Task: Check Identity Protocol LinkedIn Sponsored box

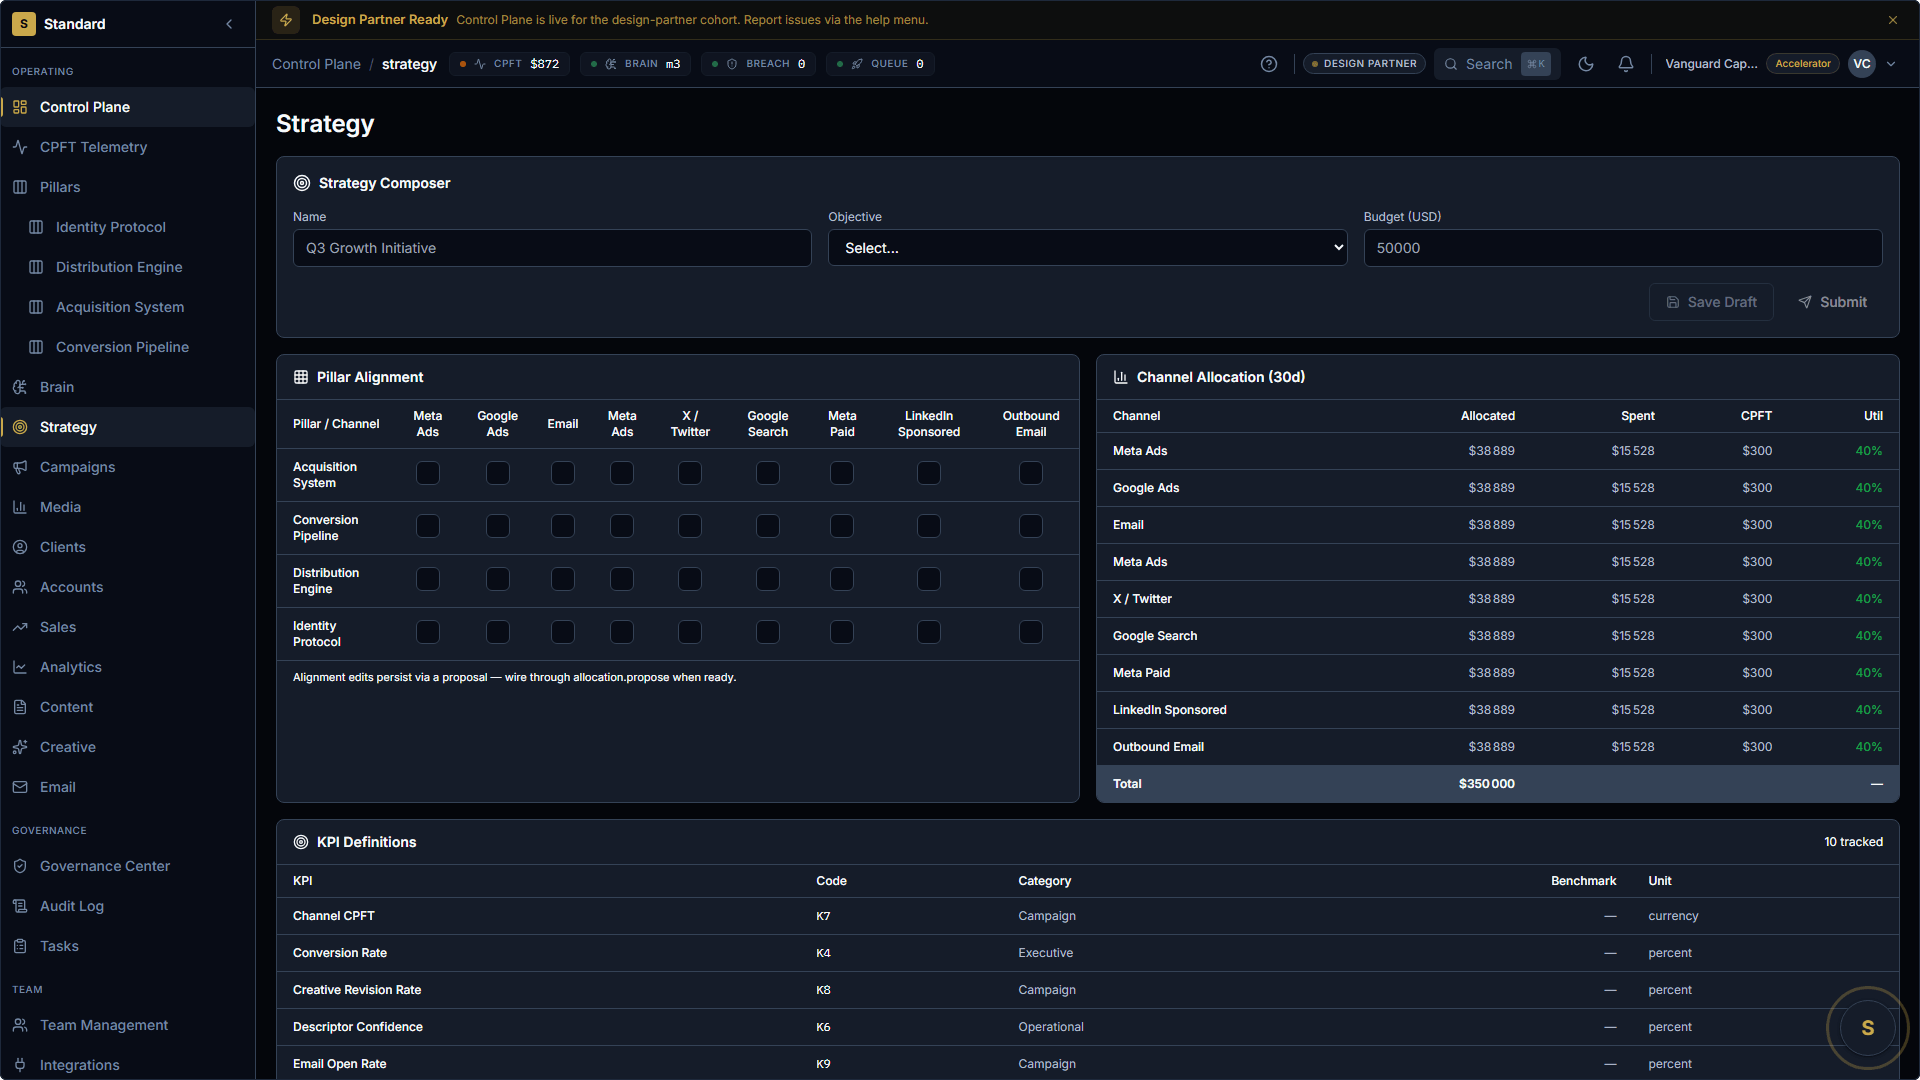Action: click(929, 632)
